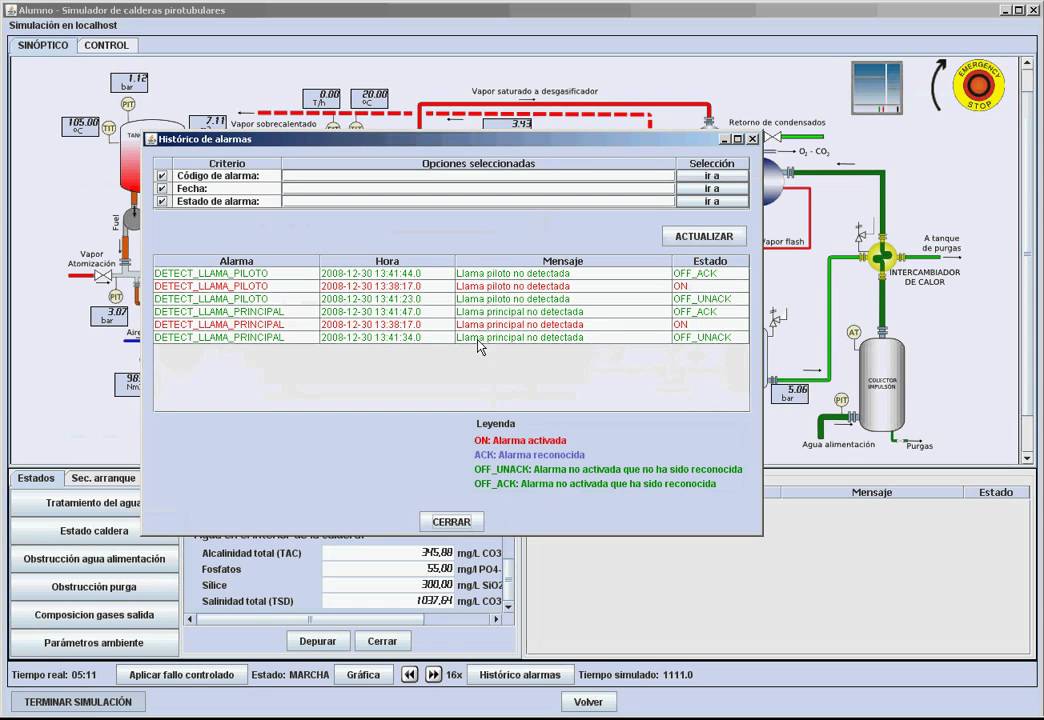Click the Fecha selected-options field
This screenshot has height=720, width=1044.
click(x=479, y=188)
